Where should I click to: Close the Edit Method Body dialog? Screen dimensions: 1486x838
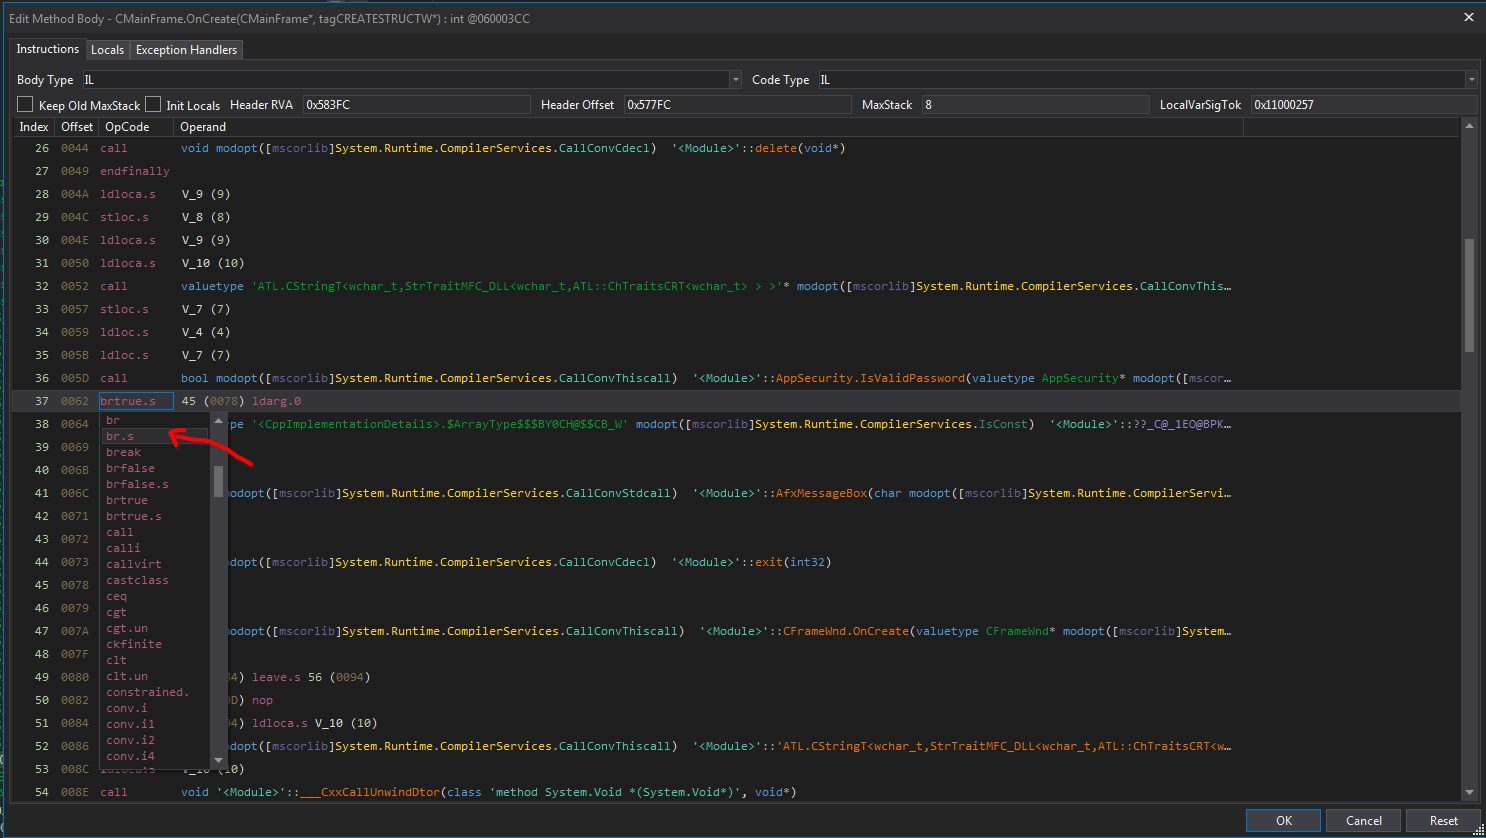click(1468, 17)
